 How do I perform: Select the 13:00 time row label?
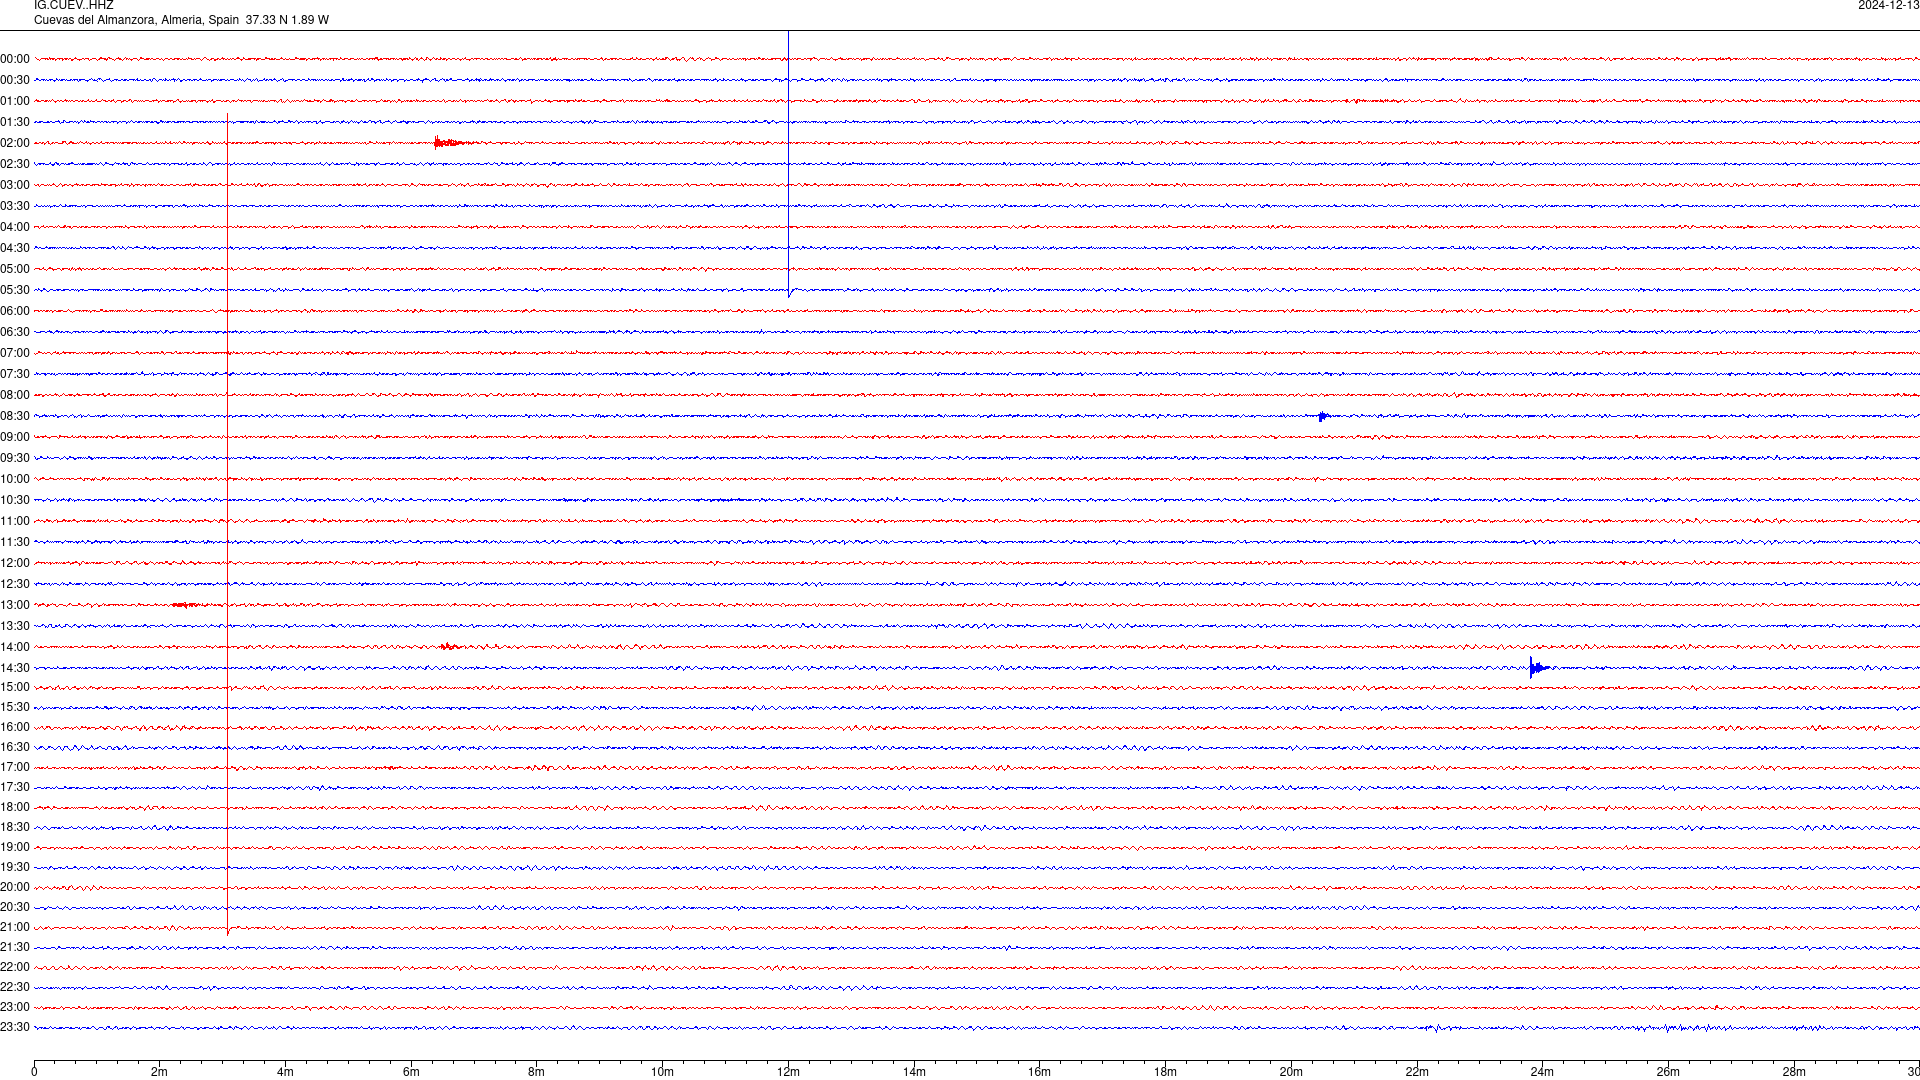(x=15, y=605)
